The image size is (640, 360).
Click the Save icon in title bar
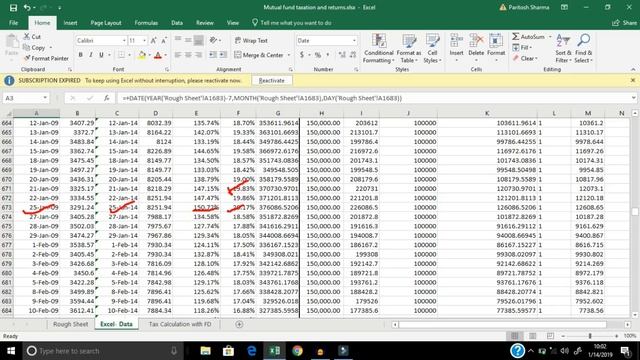[13, 7]
